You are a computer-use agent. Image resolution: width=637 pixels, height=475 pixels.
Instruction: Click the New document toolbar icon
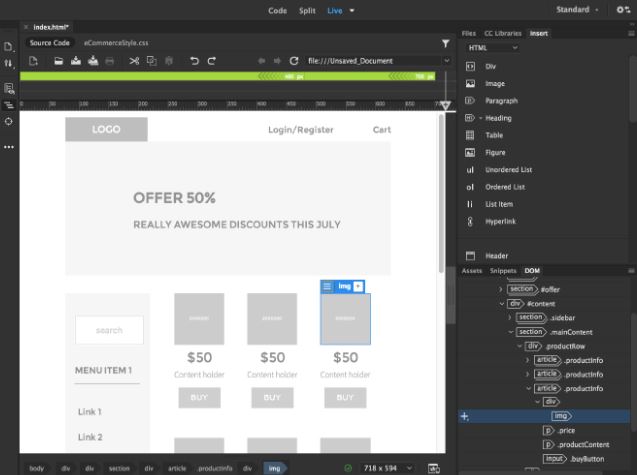[33, 61]
